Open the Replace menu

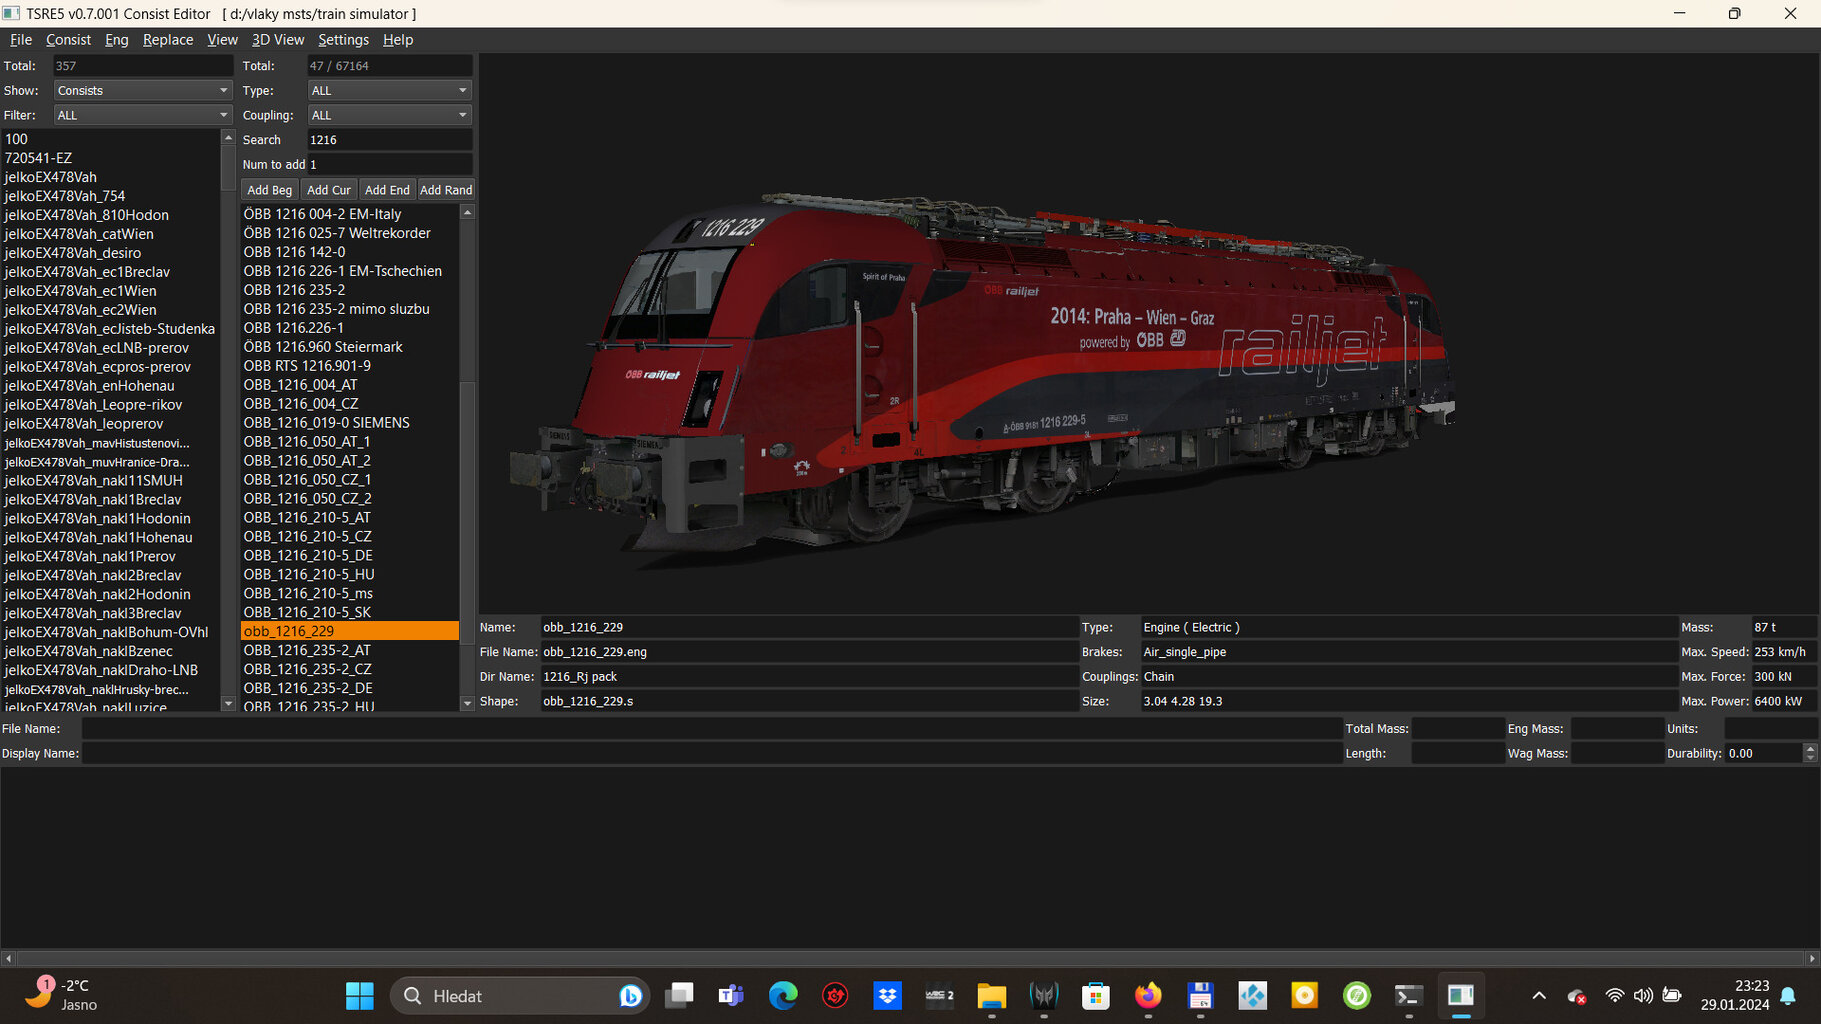[x=168, y=40]
